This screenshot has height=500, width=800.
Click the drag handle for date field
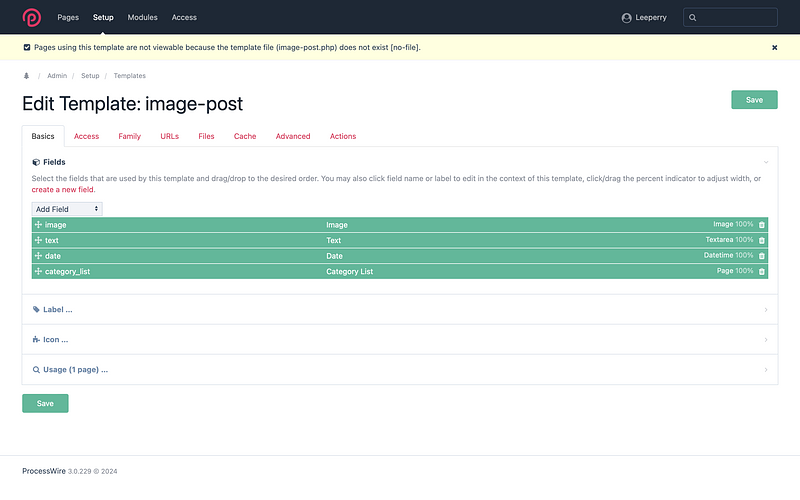click(x=38, y=256)
